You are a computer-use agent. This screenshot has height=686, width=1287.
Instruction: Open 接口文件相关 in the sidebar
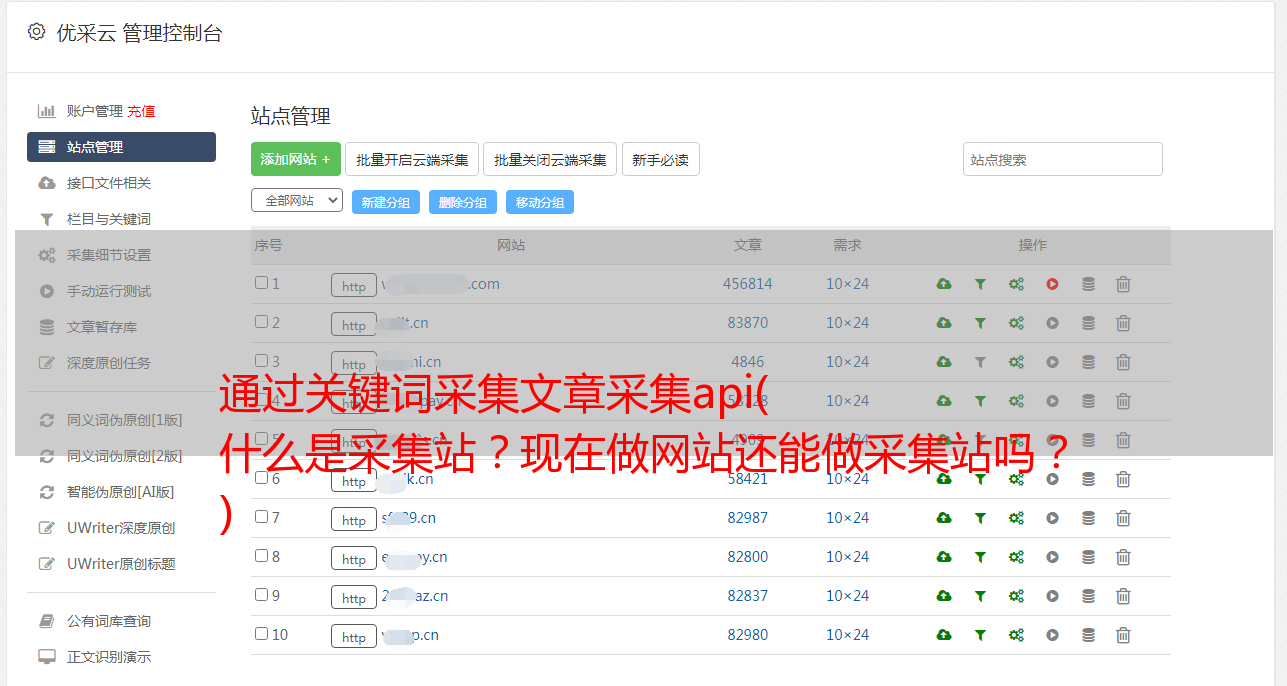pyautogui.click(x=108, y=183)
